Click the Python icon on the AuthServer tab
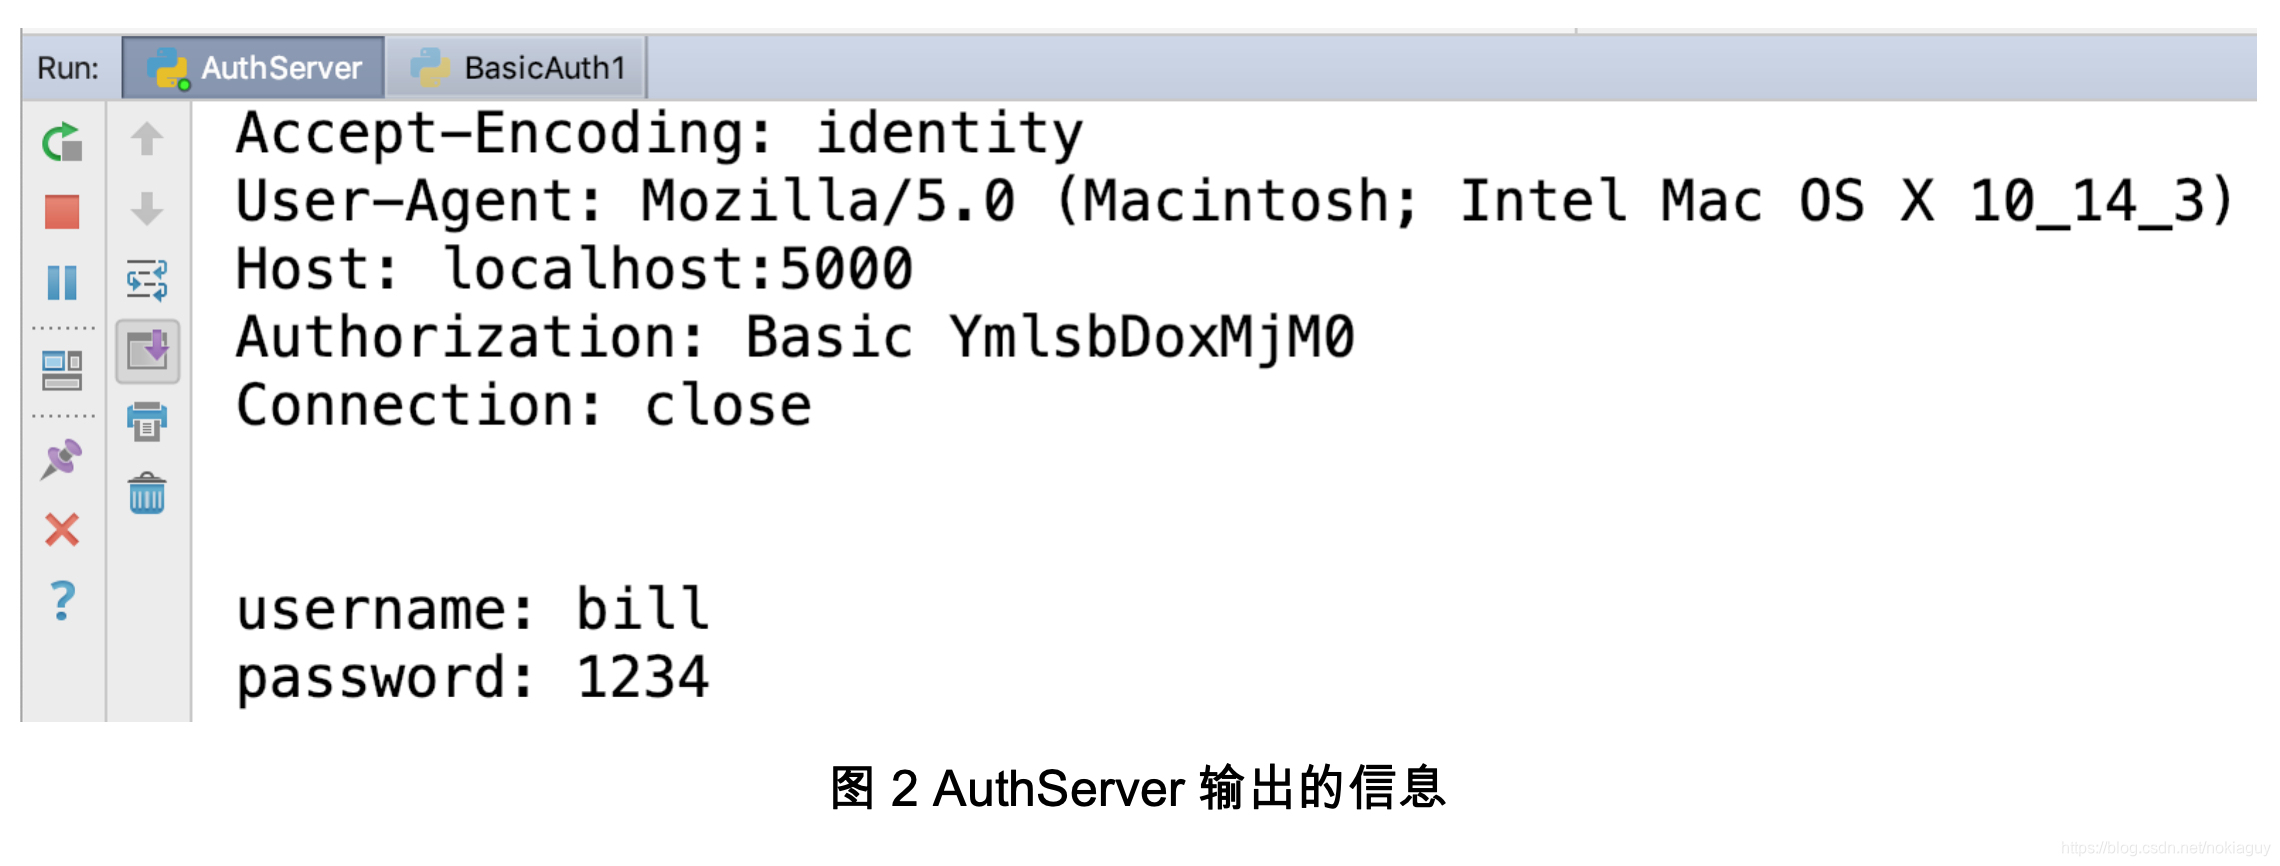The image size is (2280, 866). (166, 68)
